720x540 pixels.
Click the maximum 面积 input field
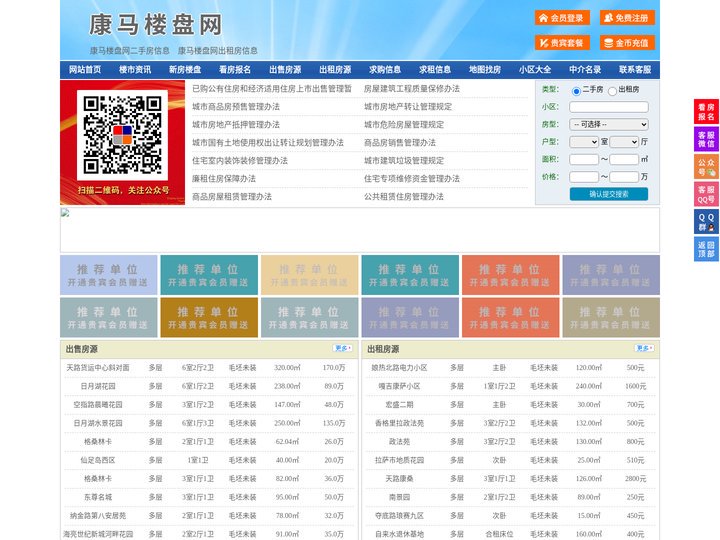coord(624,159)
